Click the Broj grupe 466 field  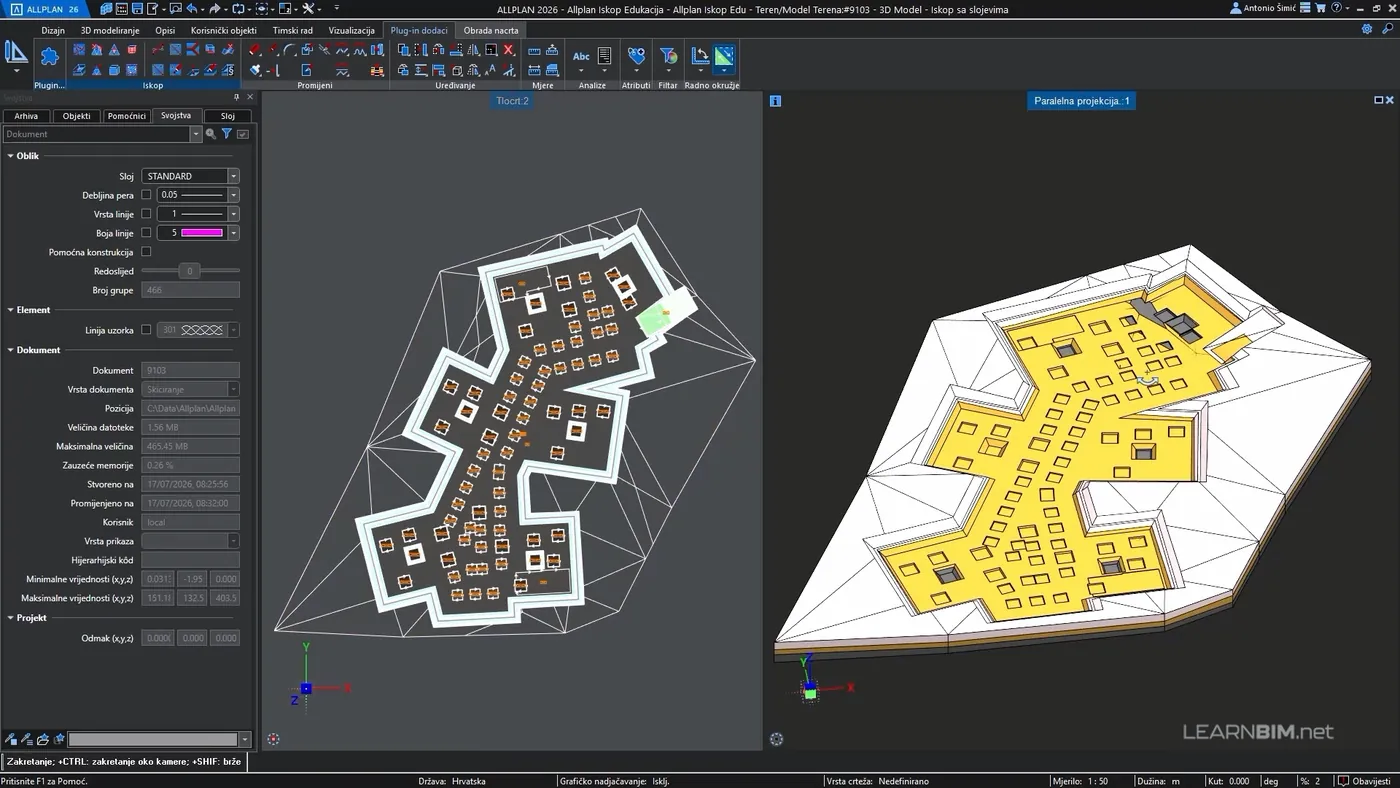(190, 290)
